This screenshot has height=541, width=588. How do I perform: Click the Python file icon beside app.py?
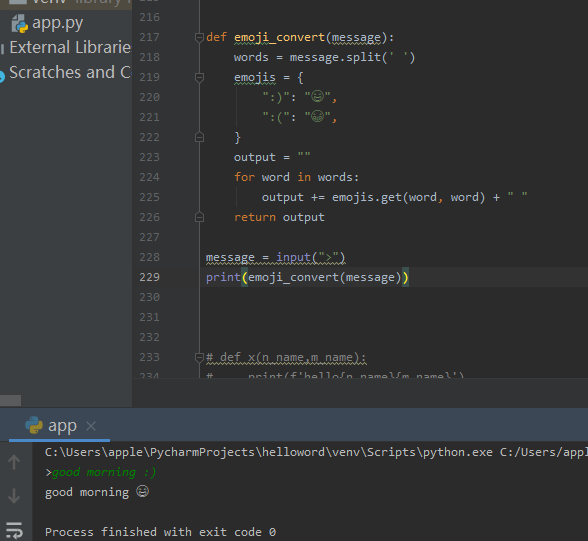coord(20,24)
